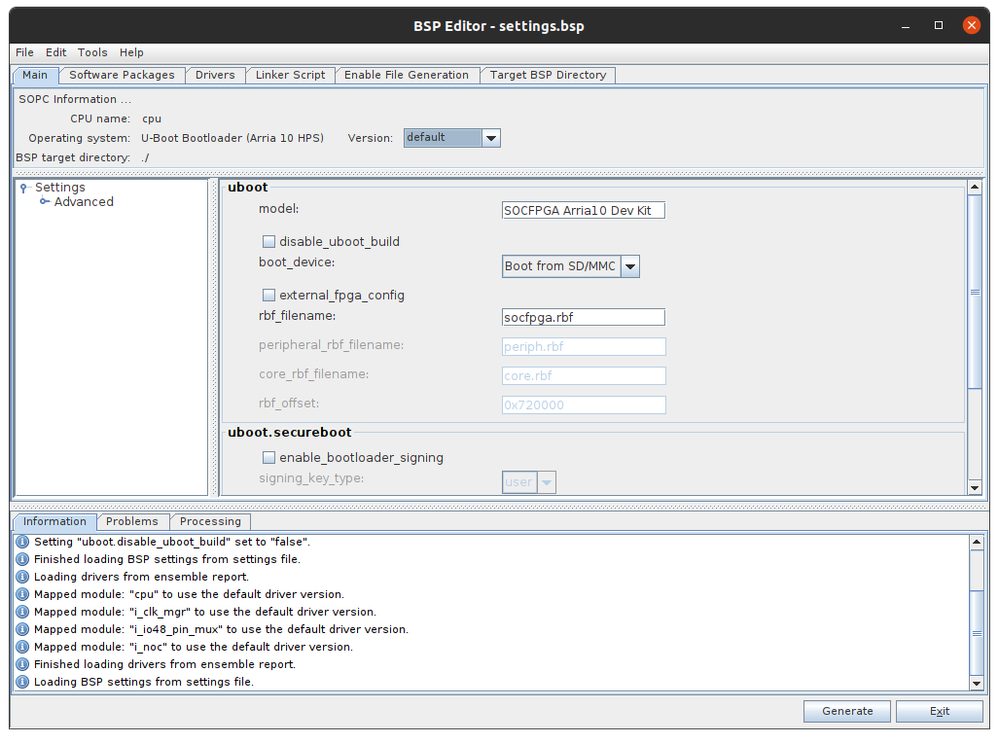Click the message log scrollbar thumb
This screenshot has width=999, height=738.
[976, 633]
